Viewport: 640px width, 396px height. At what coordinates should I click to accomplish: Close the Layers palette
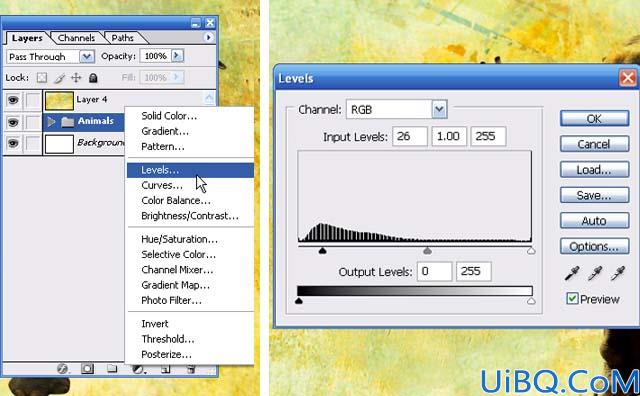(210, 23)
